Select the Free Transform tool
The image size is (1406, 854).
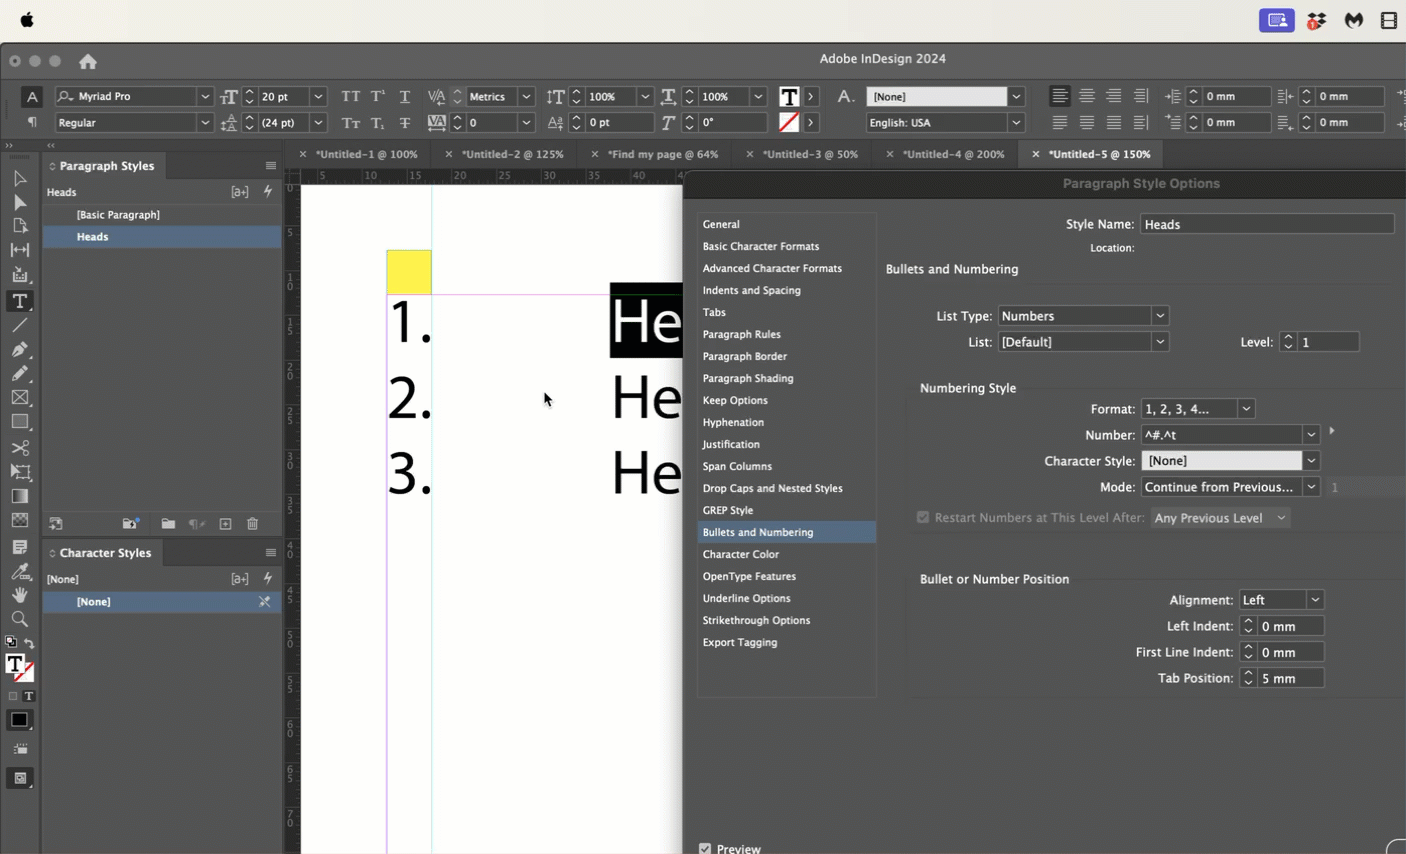pyautogui.click(x=19, y=472)
